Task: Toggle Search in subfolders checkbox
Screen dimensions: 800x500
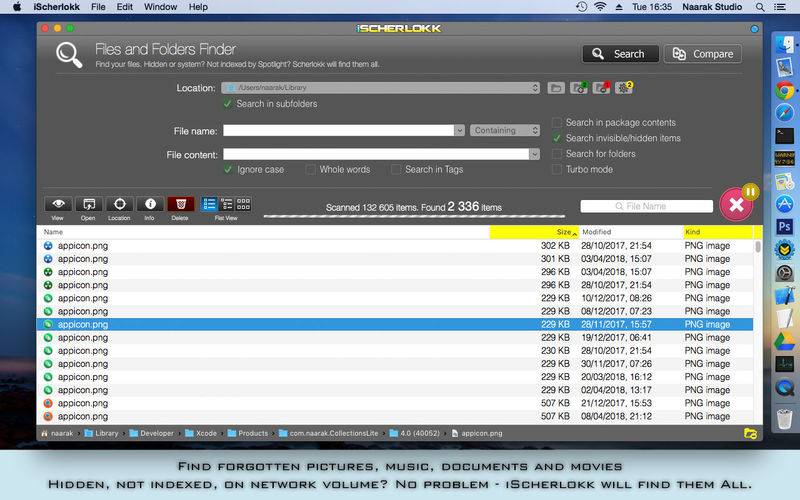Action: pos(228,104)
